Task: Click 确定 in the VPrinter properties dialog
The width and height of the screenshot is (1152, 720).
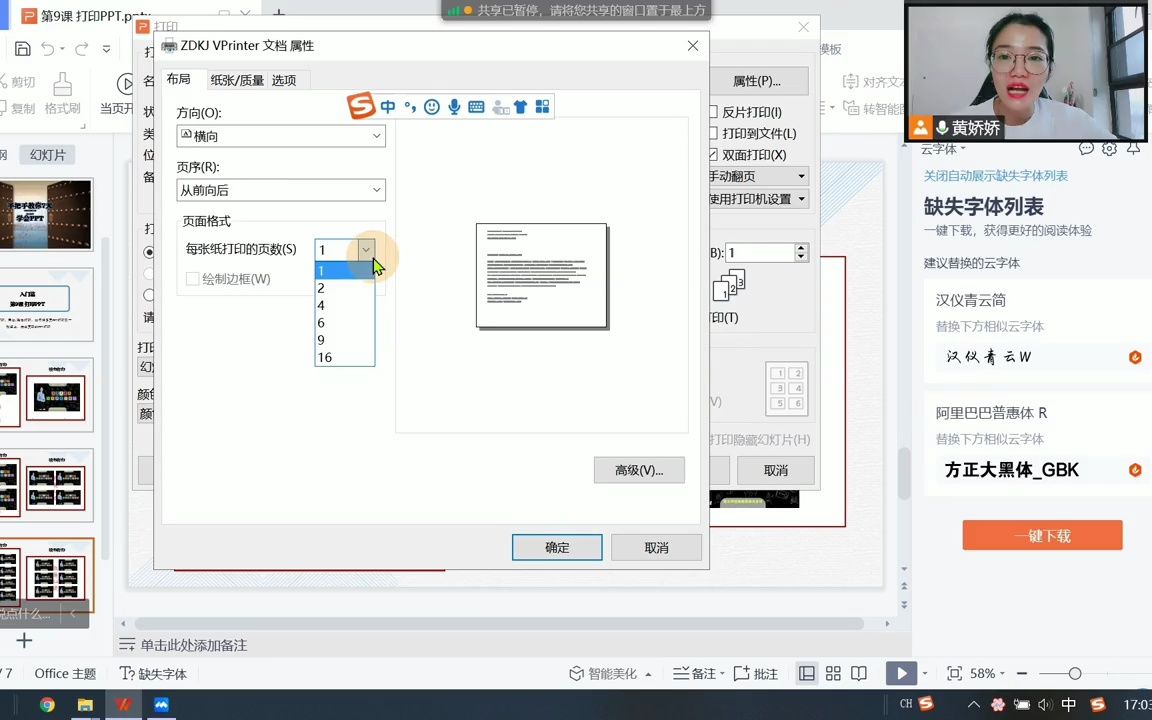Action: coord(557,547)
